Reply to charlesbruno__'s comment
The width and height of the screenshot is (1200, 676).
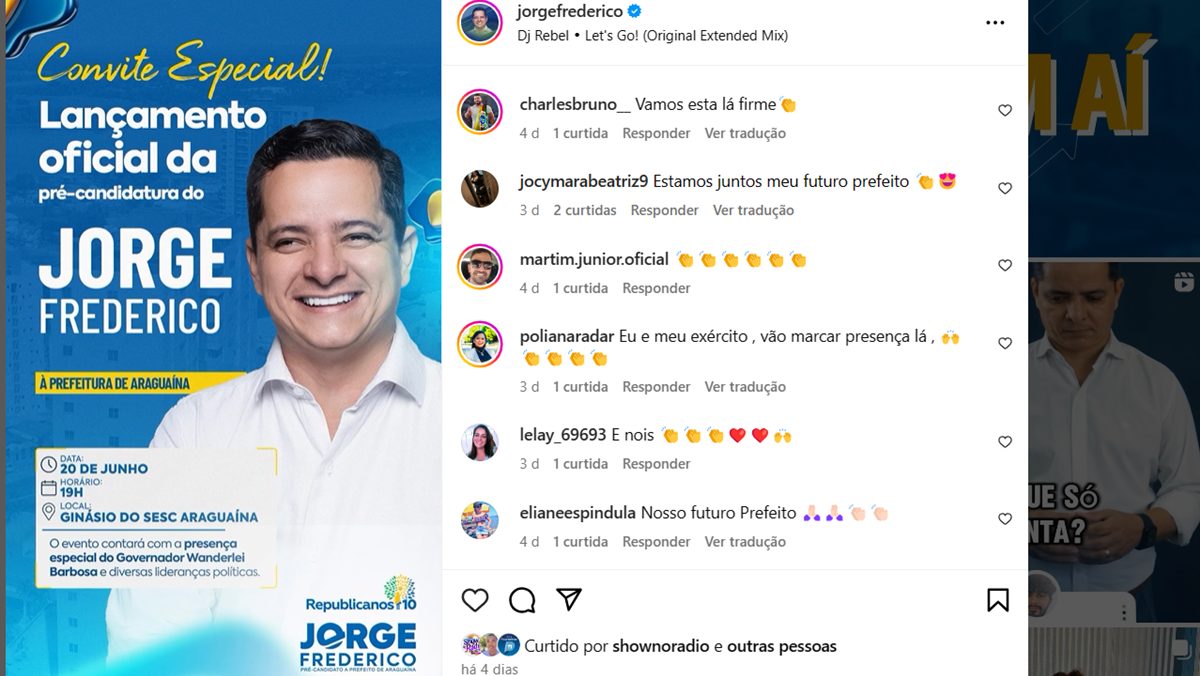point(656,133)
